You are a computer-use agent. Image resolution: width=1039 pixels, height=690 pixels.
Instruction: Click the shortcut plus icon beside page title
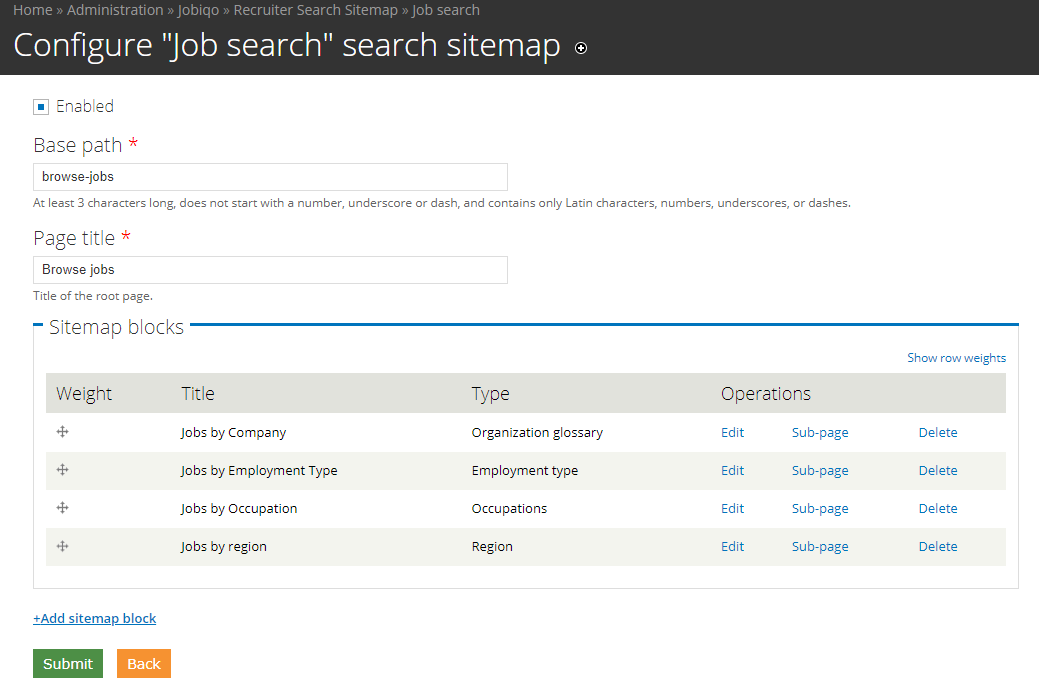coord(581,48)
